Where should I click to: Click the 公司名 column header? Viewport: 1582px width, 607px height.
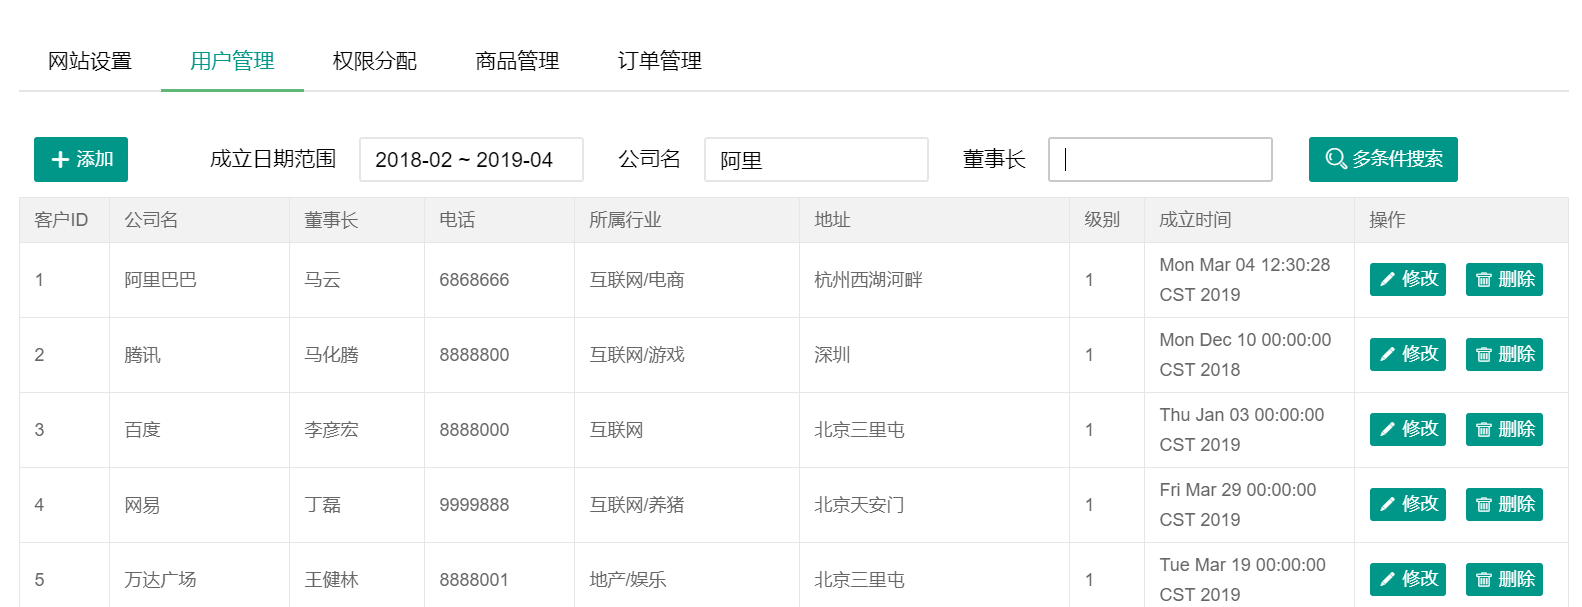(200, 220)
